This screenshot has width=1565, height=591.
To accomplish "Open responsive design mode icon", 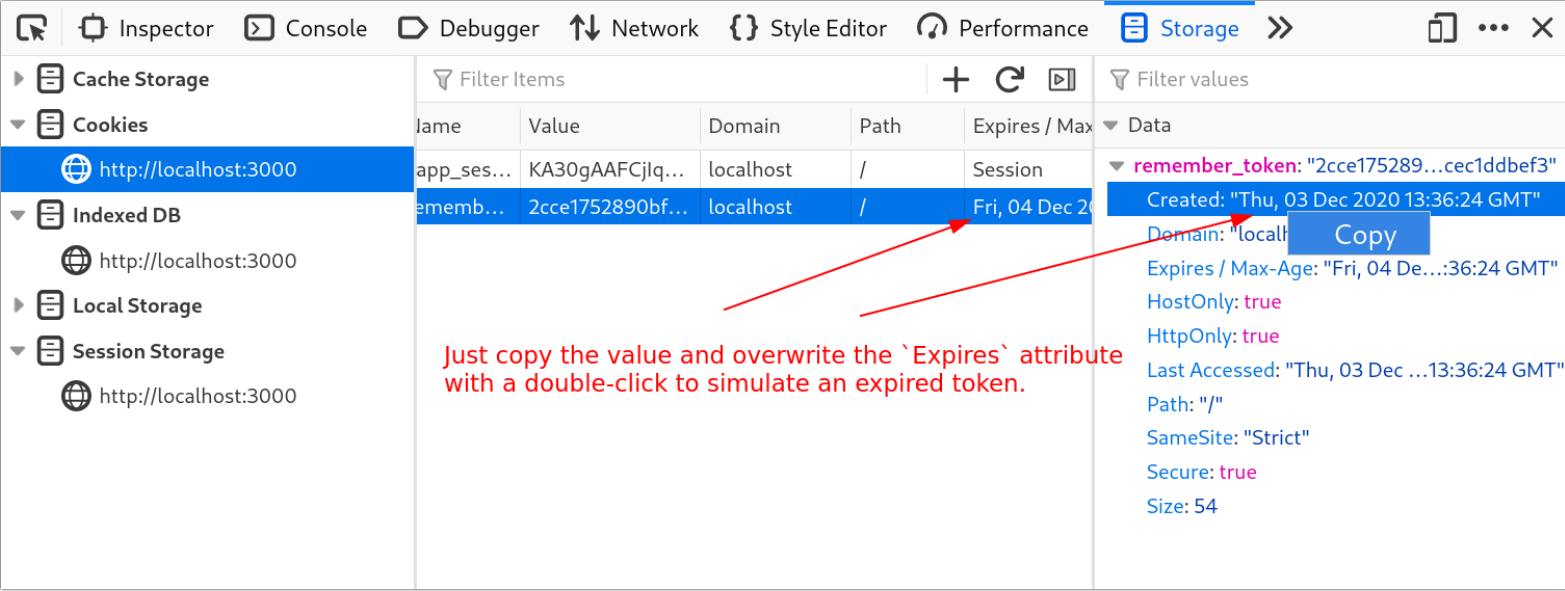I will pos(1442,28).
